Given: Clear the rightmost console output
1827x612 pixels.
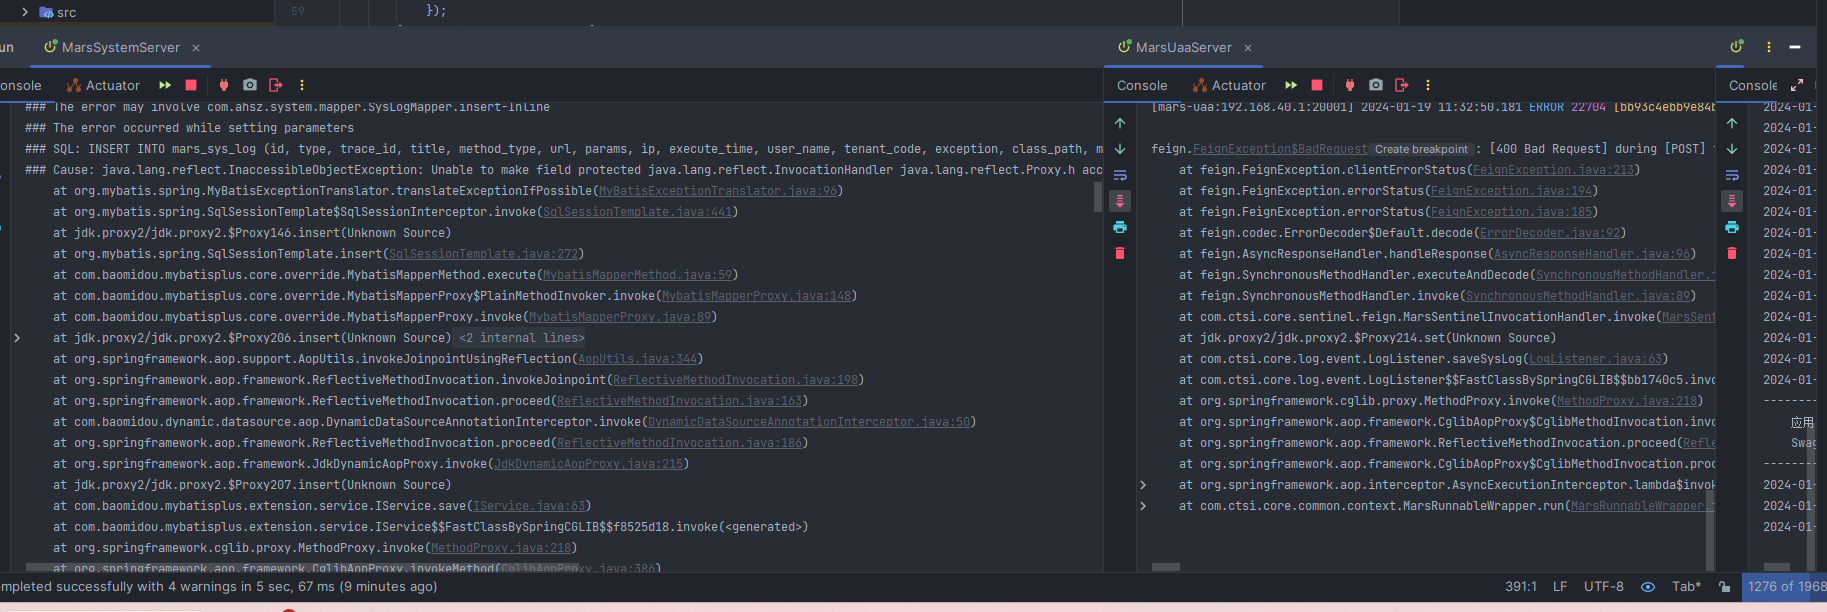Looking at the screenshot, I should pos(1732,253).
